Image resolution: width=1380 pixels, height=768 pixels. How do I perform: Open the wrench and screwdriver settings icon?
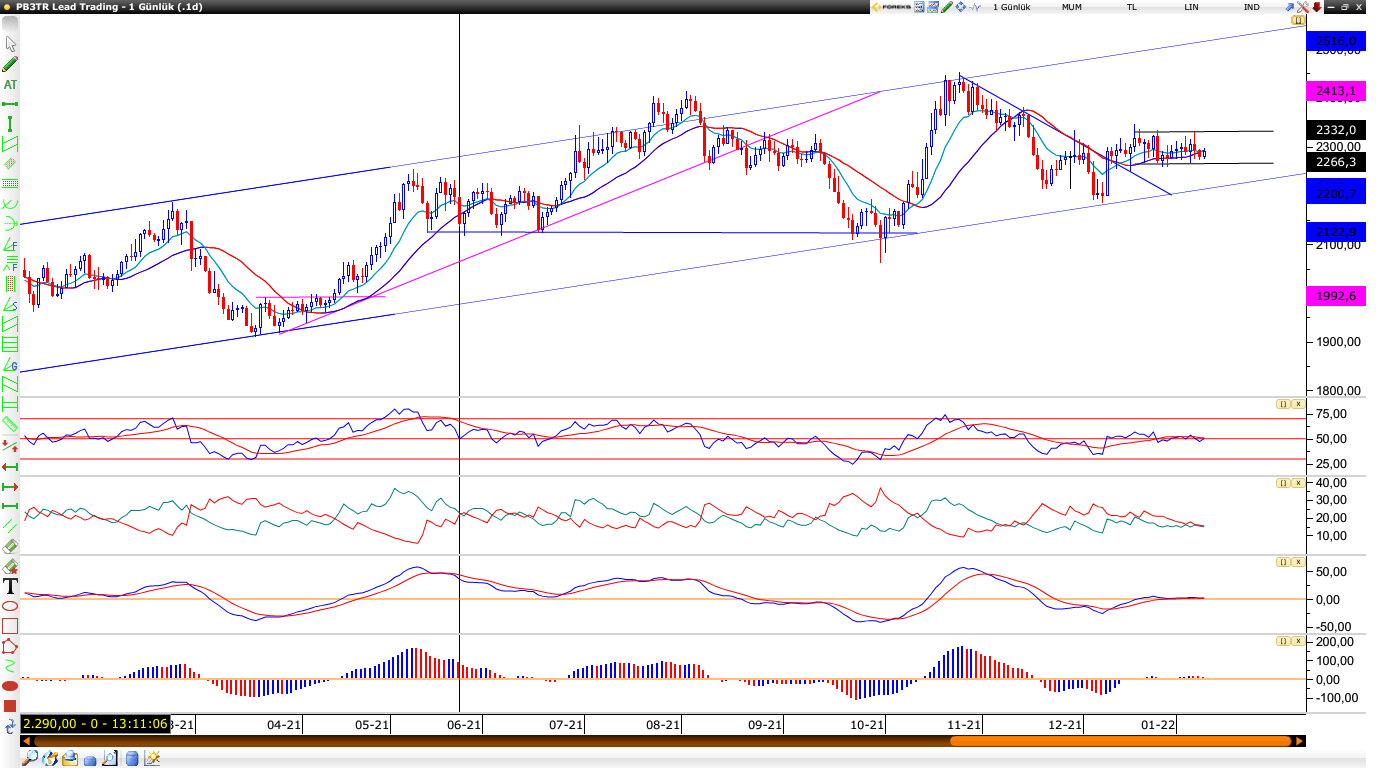(1303, 7)
